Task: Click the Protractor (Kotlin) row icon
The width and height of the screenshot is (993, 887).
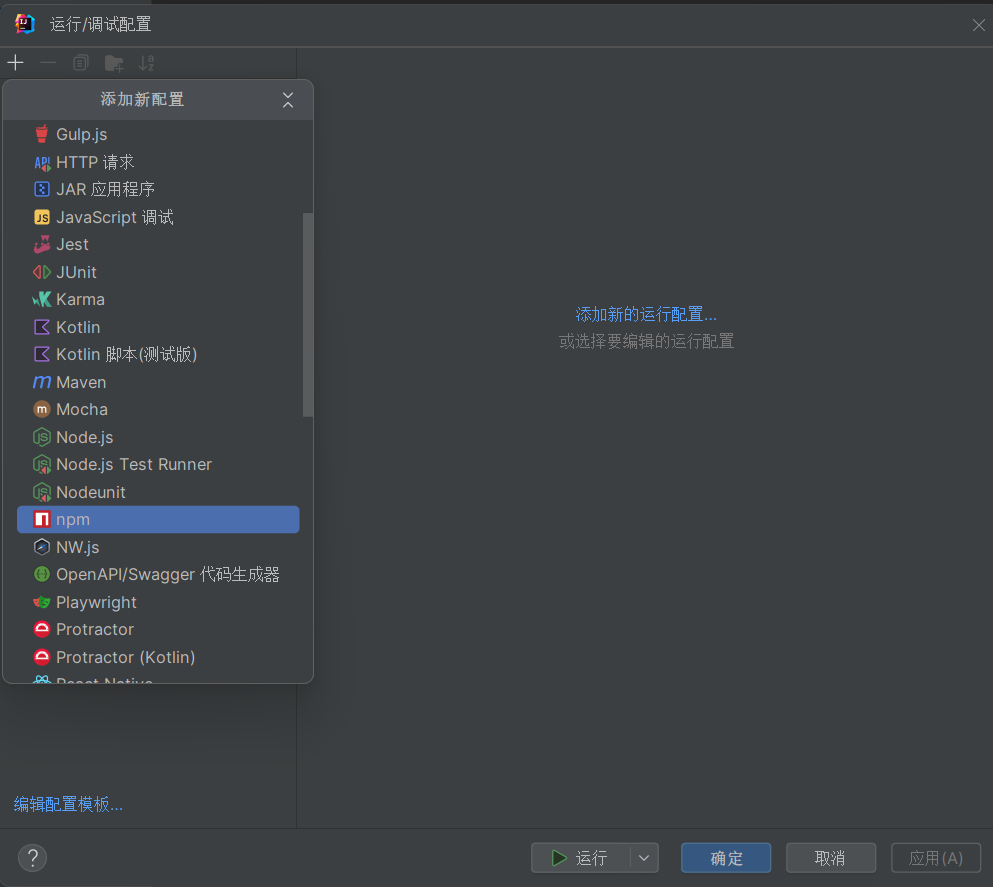Action: click(x=42, y=657)
